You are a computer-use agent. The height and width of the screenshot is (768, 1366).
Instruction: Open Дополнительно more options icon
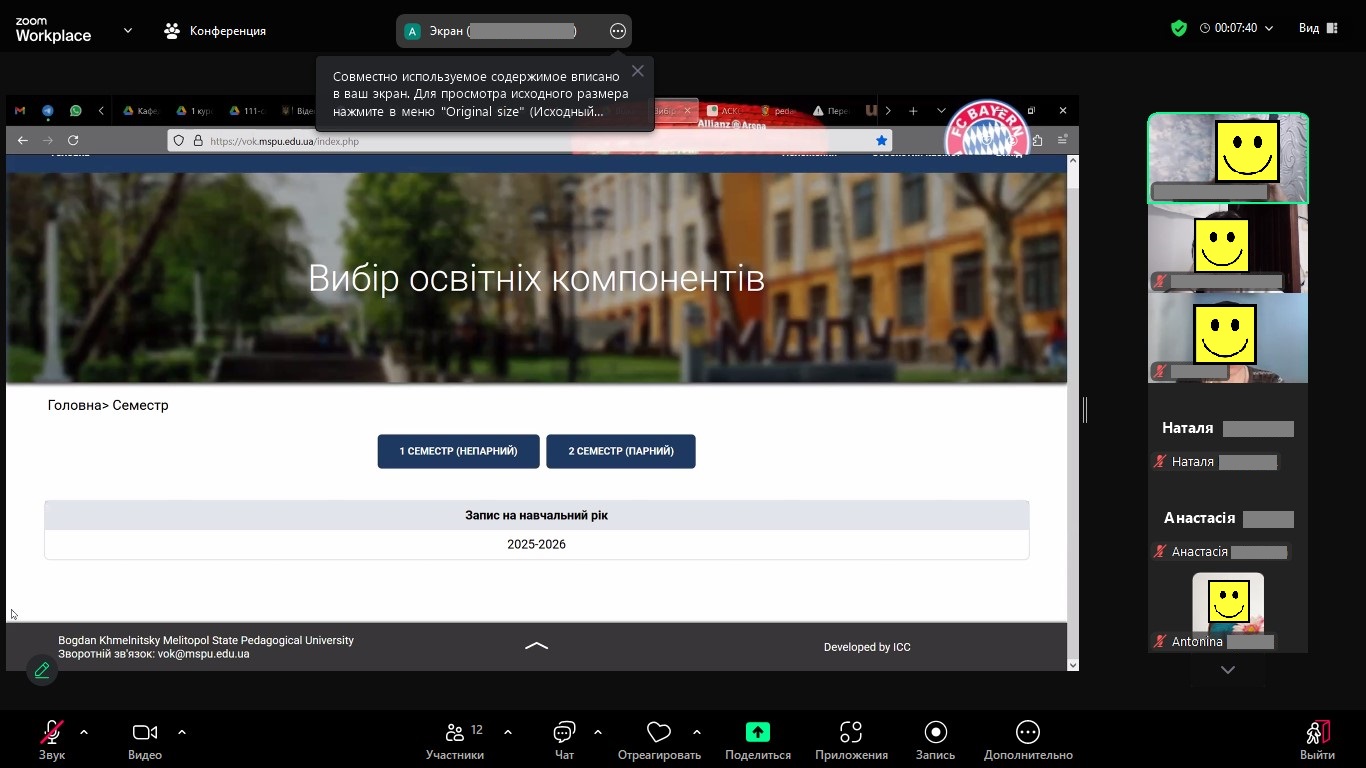pos(1028,740)
